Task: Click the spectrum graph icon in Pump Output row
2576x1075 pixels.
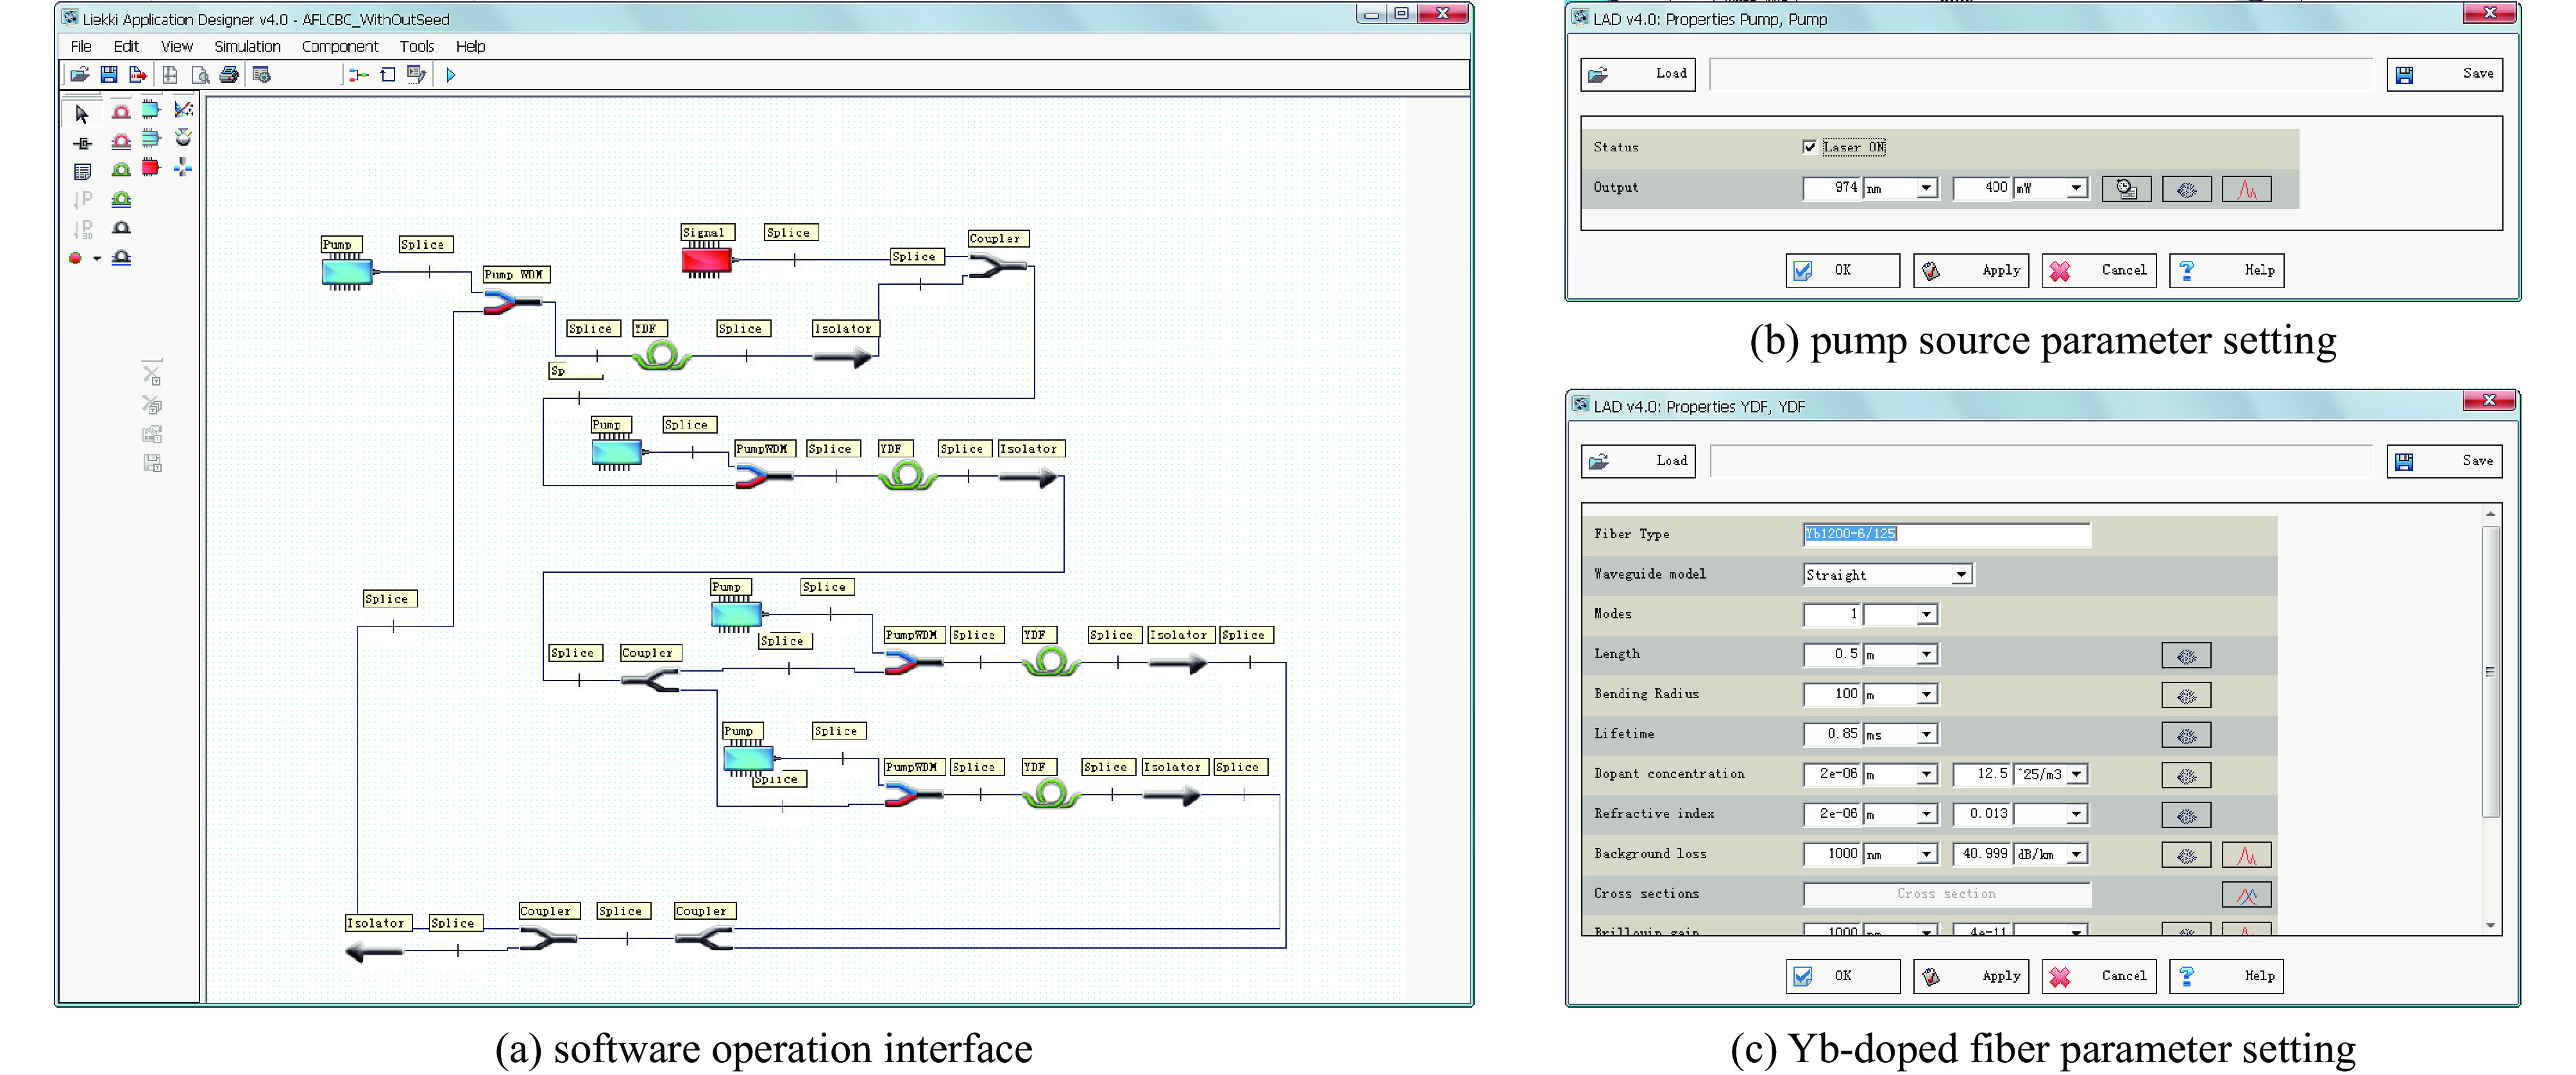Action: [x=2246, y=189]
